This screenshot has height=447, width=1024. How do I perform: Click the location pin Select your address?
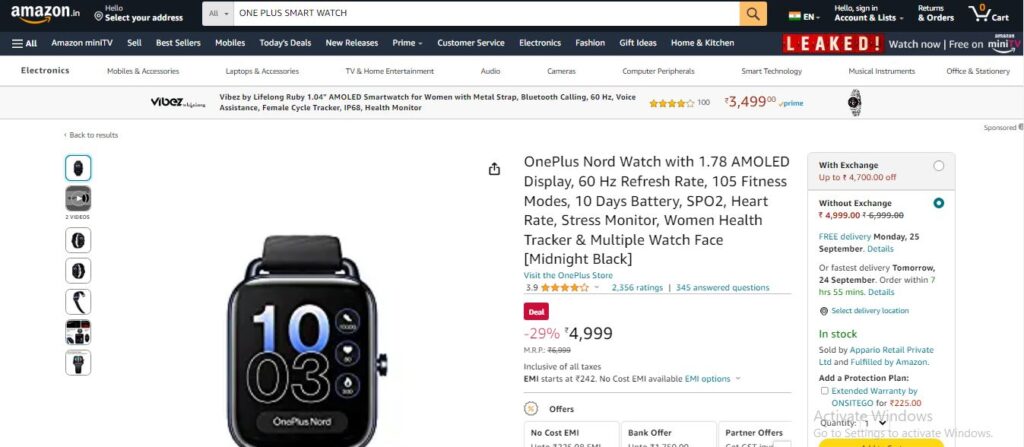(138, 13)
